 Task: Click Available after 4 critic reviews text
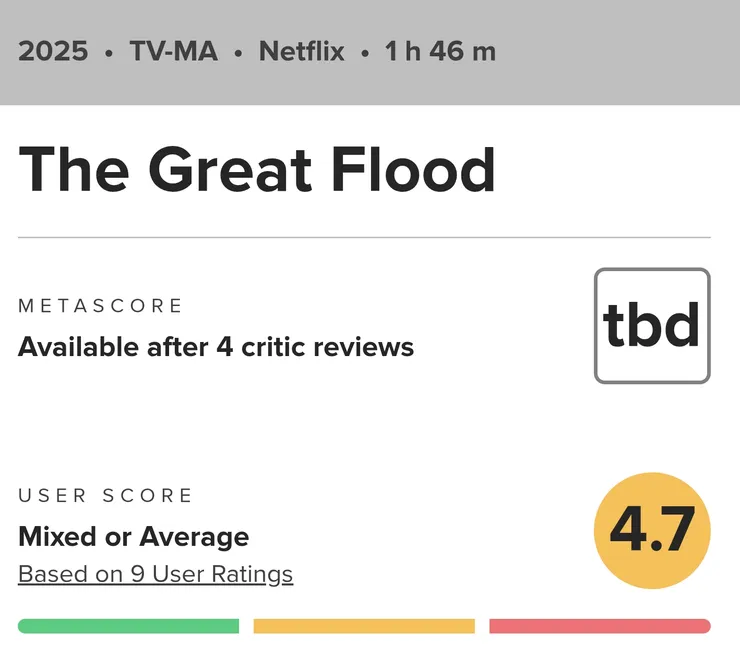click(x=216, y=347)
